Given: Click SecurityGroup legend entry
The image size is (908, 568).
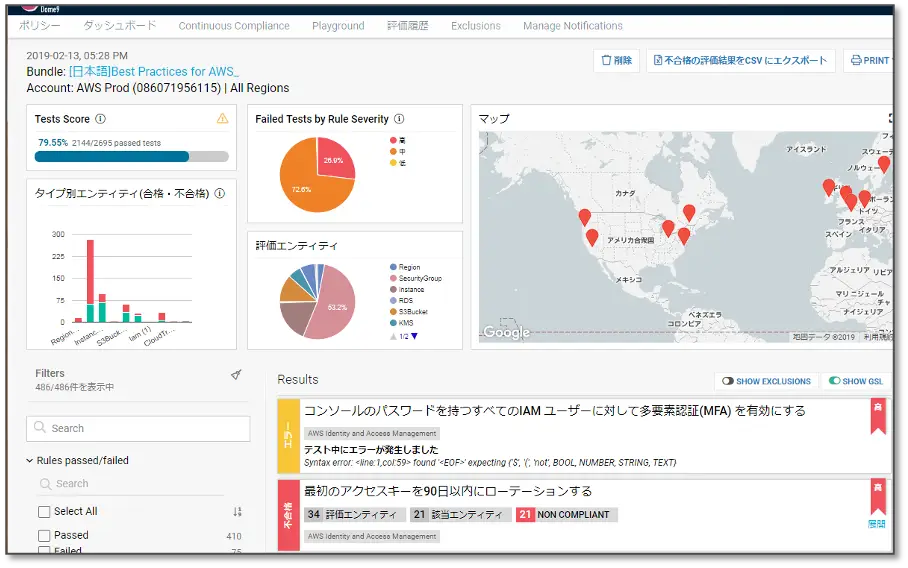Looking at the screenshot, I should coord(416,278).
